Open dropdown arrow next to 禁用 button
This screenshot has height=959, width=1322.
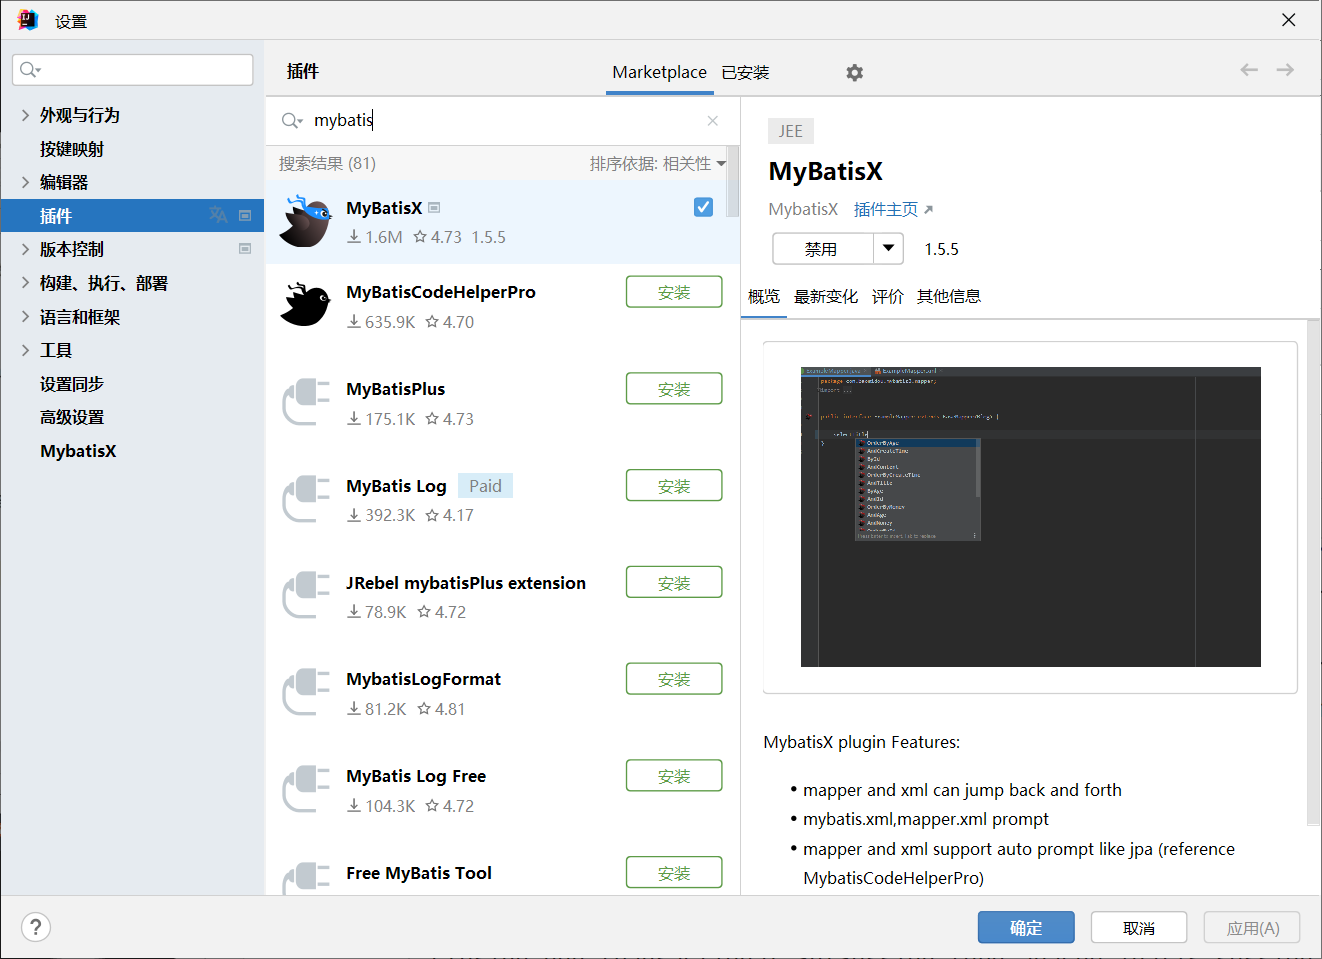888,249
